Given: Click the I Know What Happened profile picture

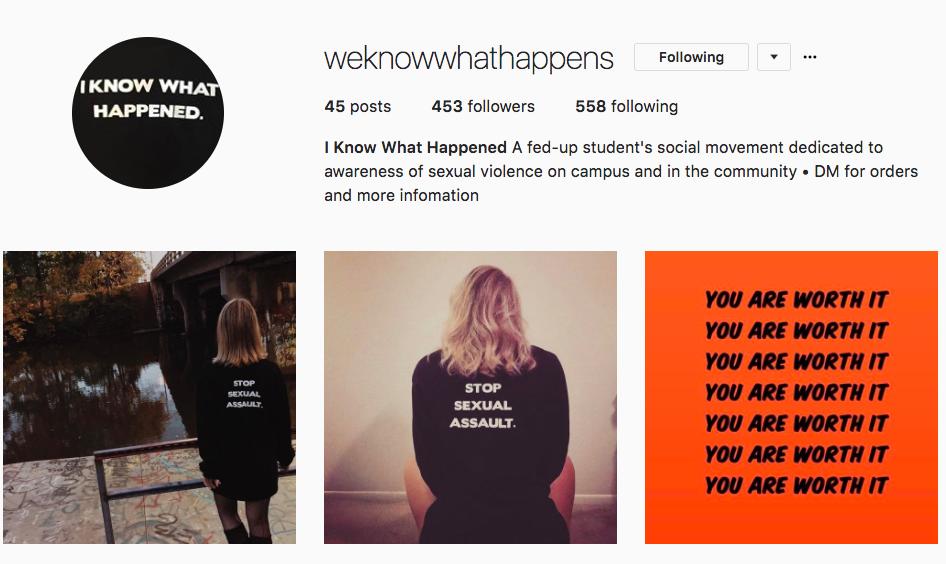Looking at the screenshot, I should [x=148, y=113].
